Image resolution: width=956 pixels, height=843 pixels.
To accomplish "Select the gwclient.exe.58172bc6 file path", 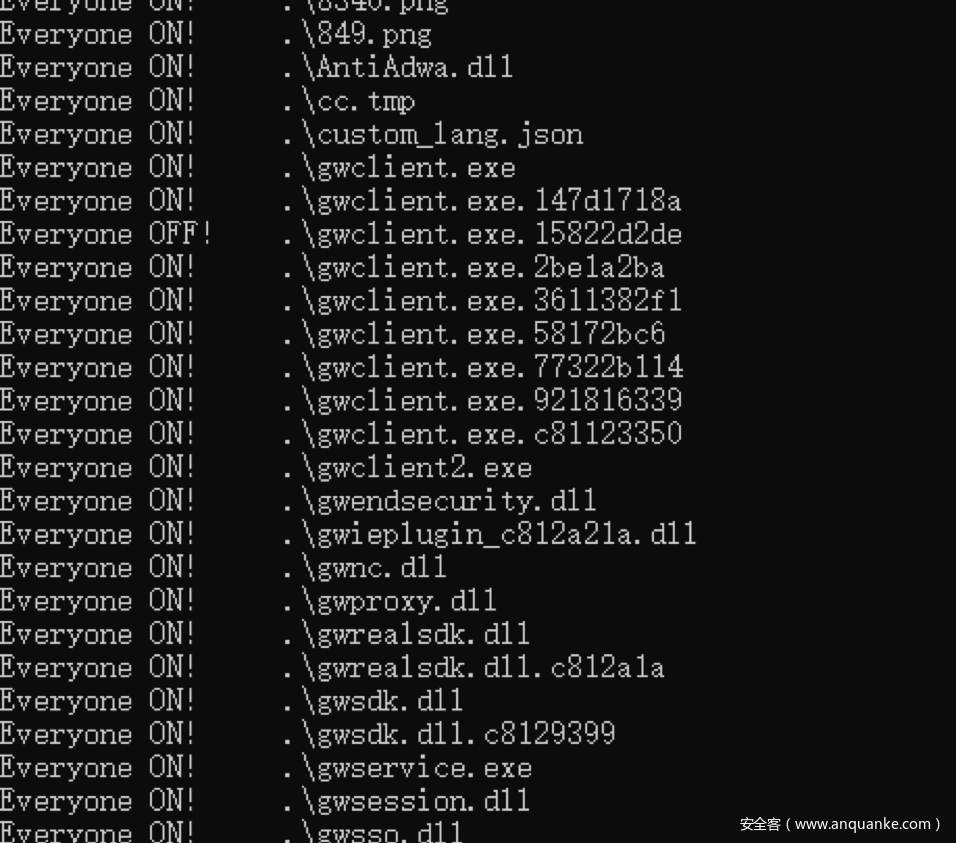I will 474,334.
